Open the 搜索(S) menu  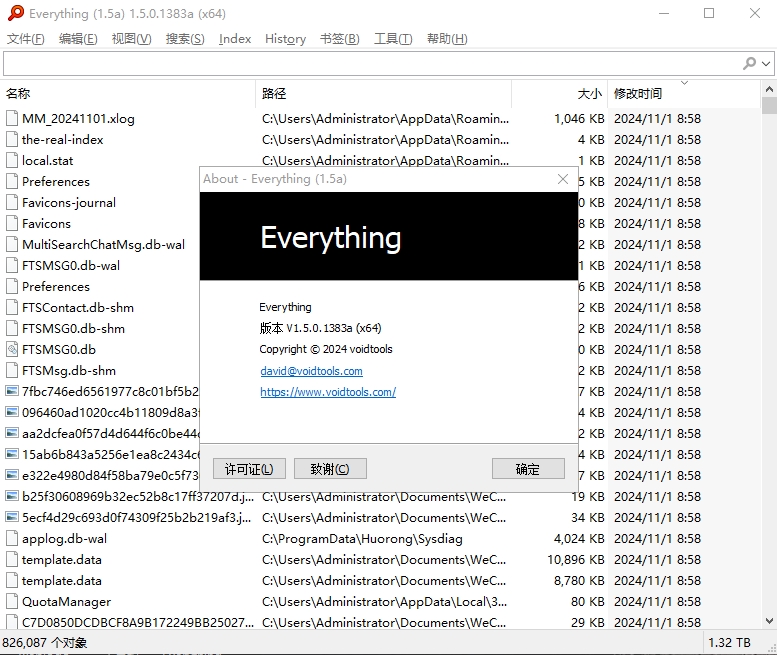click(x=185, y=39)
